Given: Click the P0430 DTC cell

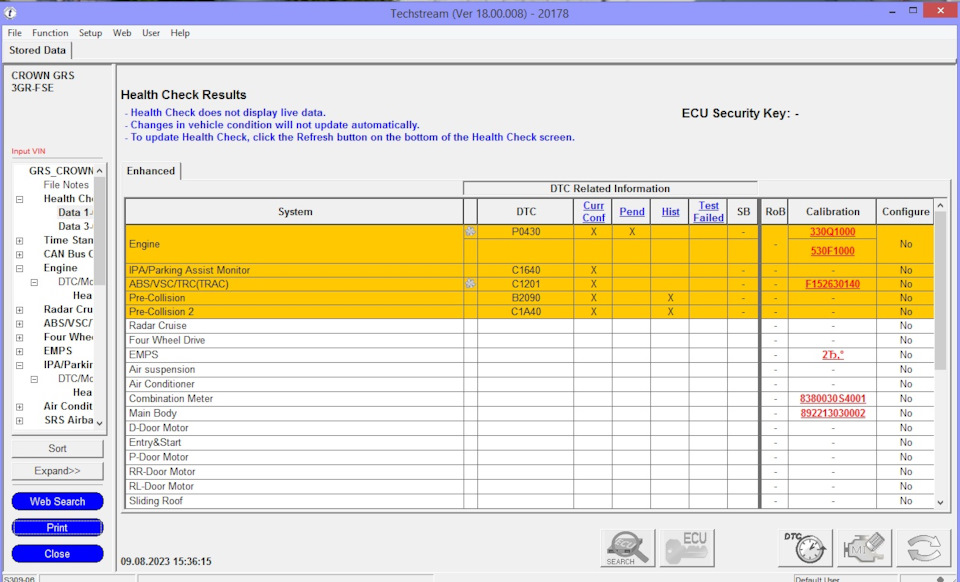Looking at the screenshot, I should tap(525, 231).
